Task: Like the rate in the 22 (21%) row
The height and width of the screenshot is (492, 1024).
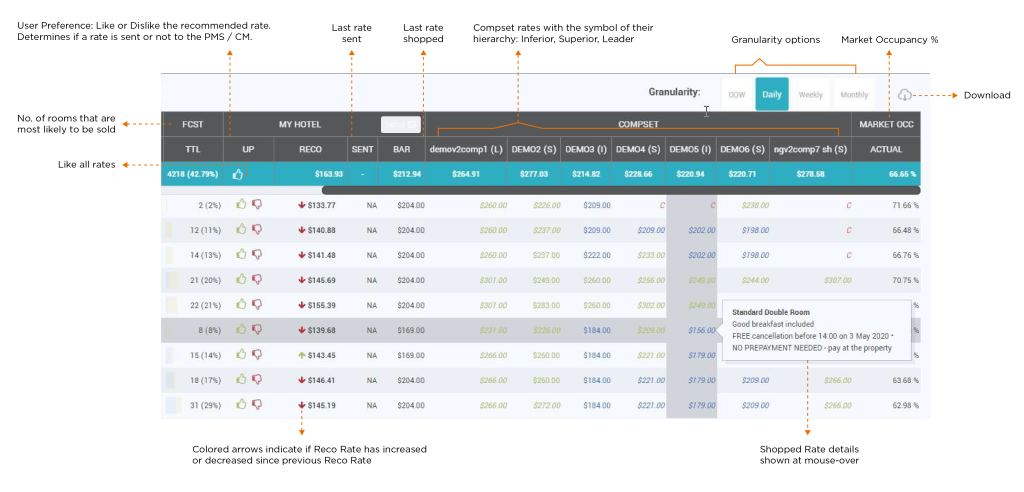Action: click(242, 304)
